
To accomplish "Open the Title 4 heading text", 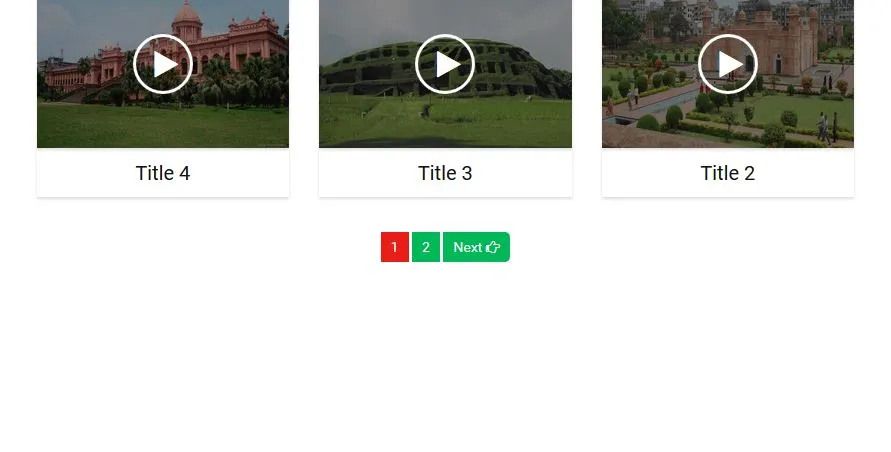I will click(x=163, y=173).
